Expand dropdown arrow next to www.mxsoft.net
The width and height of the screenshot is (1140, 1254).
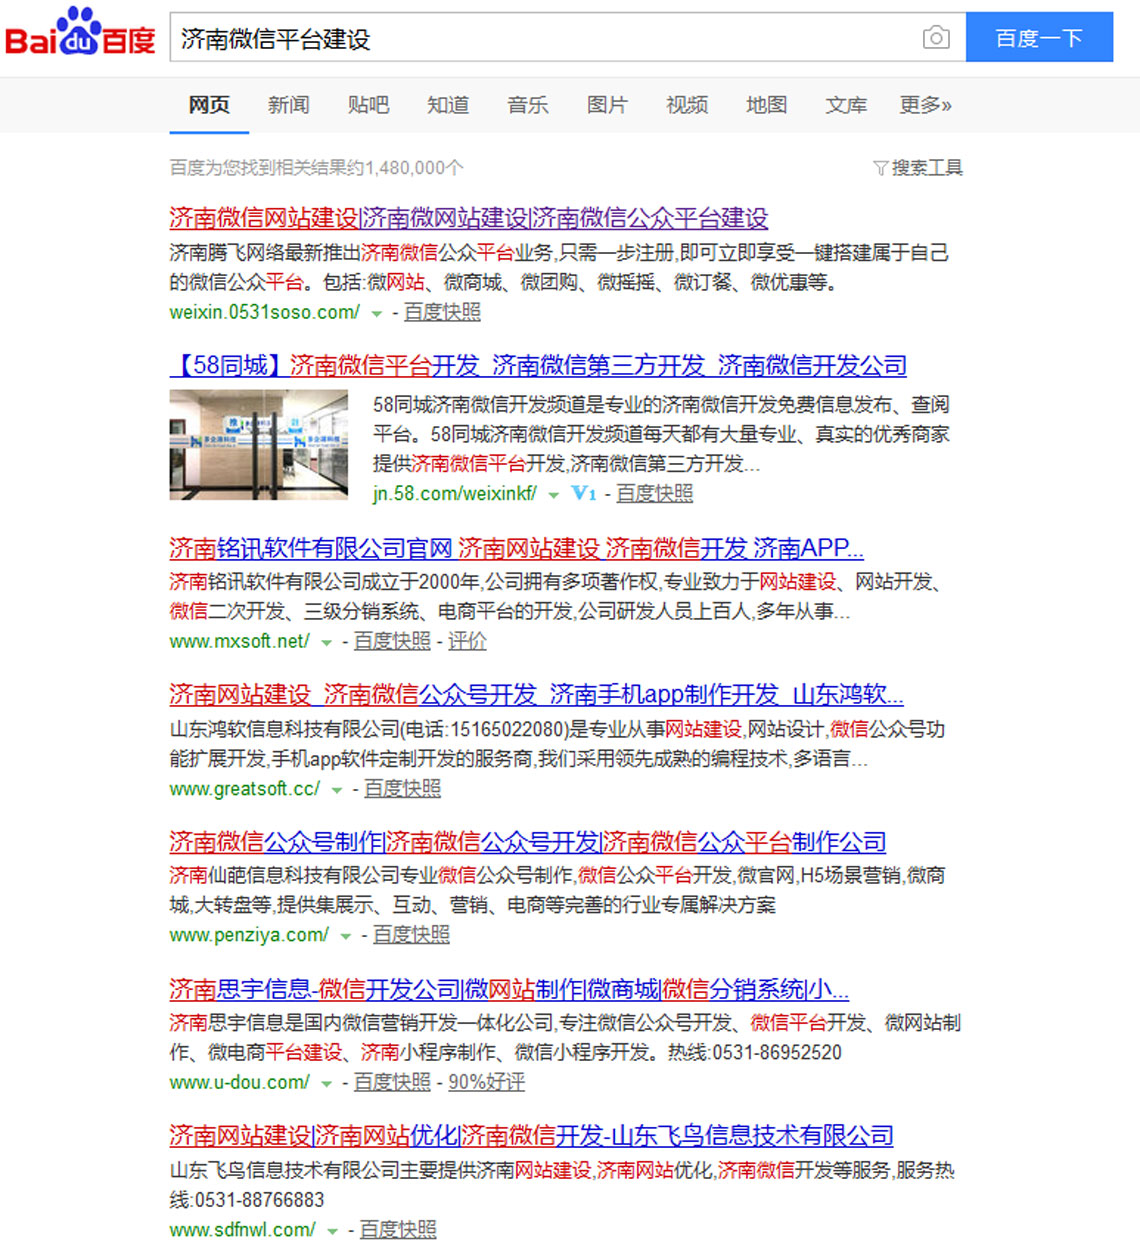coord(326,642)
